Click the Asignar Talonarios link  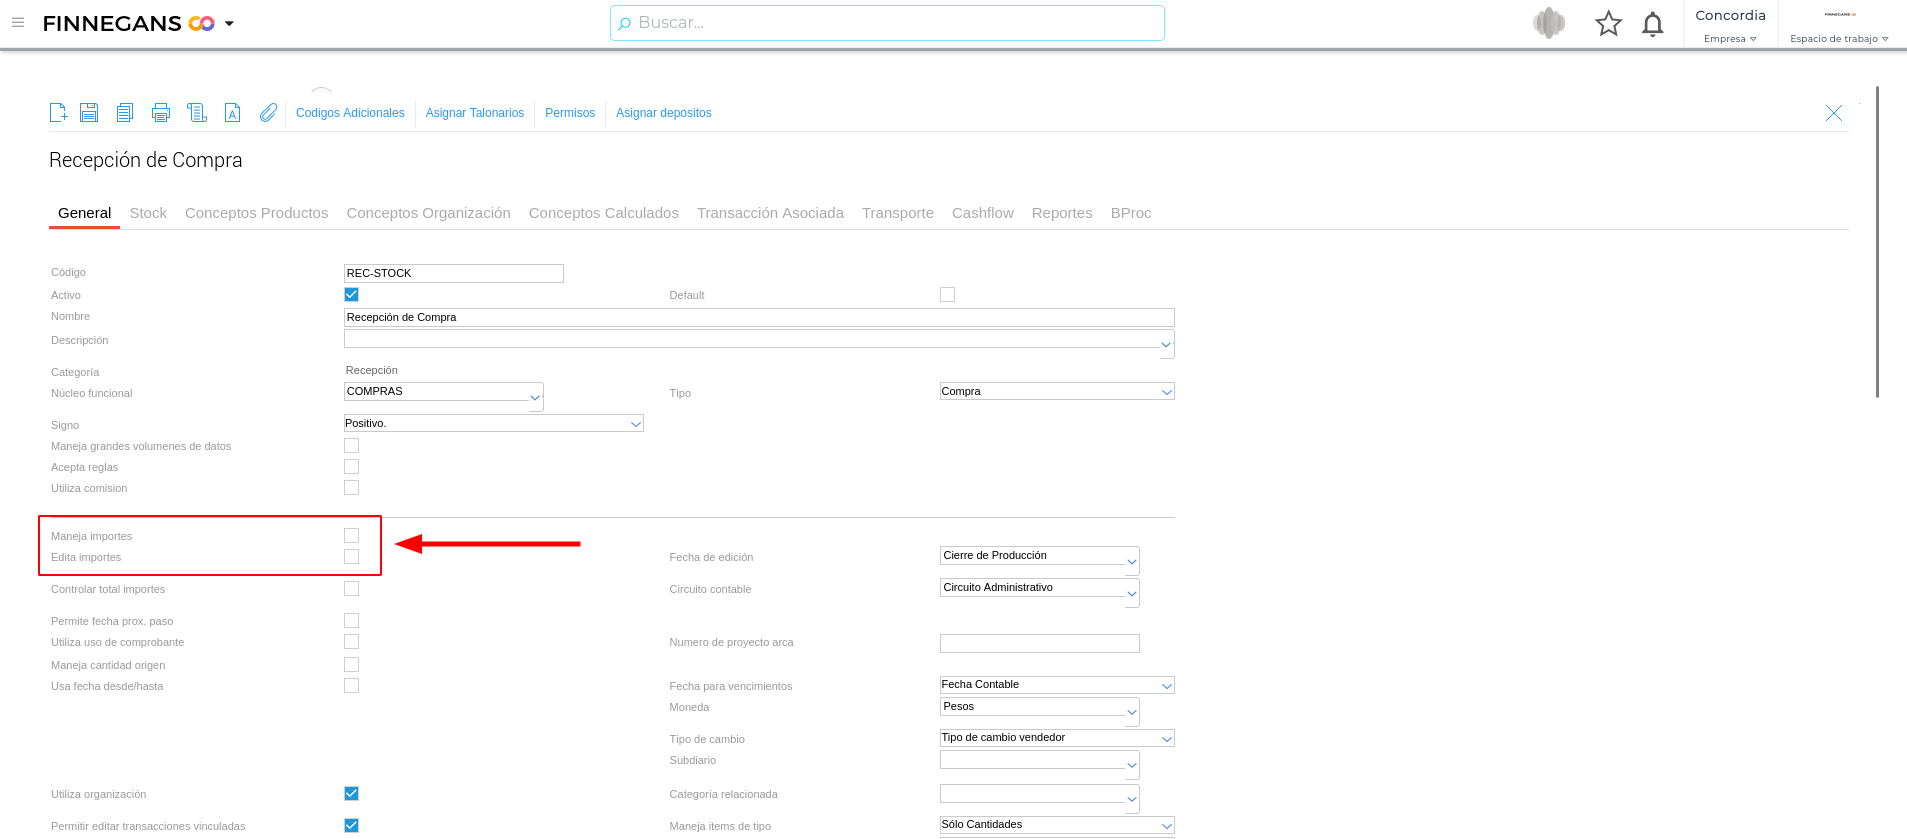(x=474, y=113)
